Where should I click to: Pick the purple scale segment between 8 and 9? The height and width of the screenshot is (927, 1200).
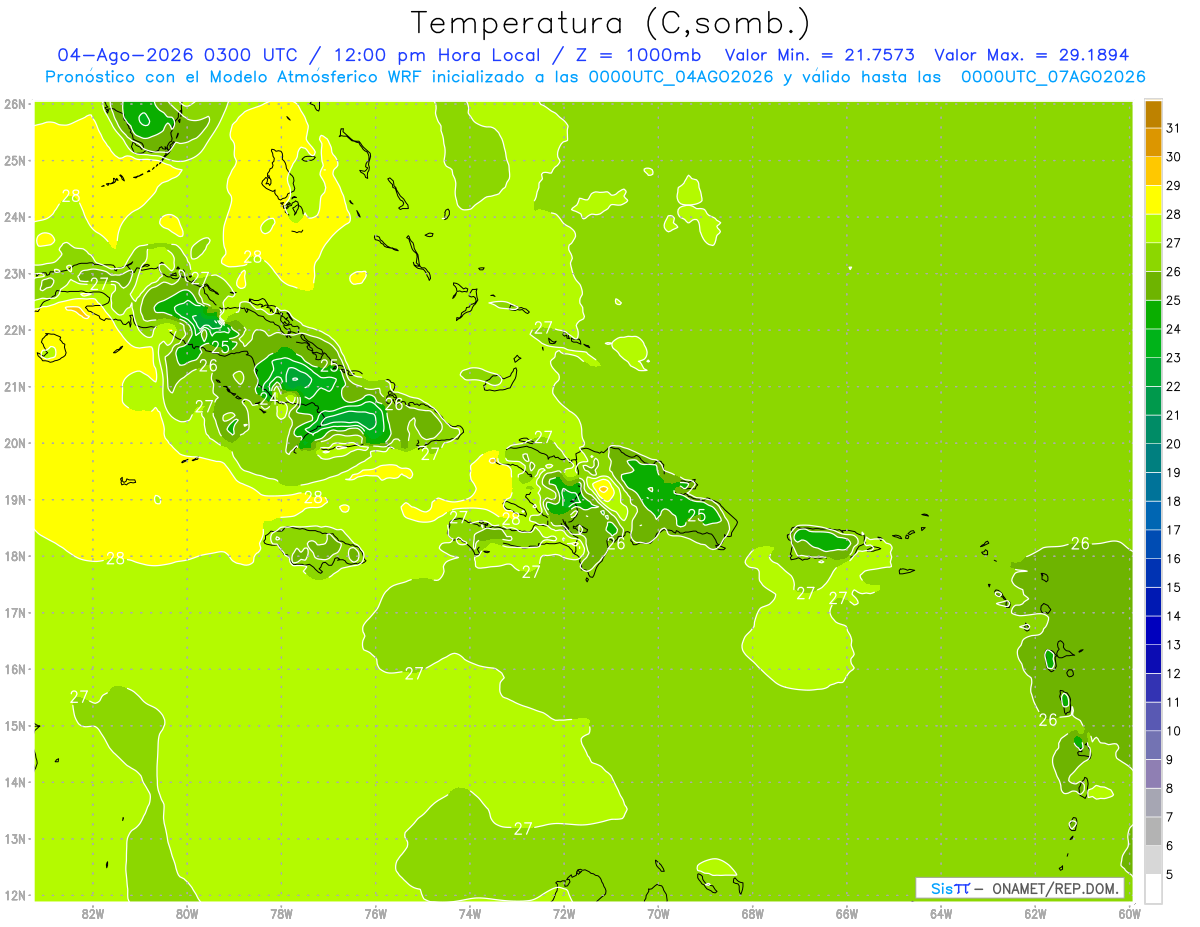click(x=1153, y=774)
